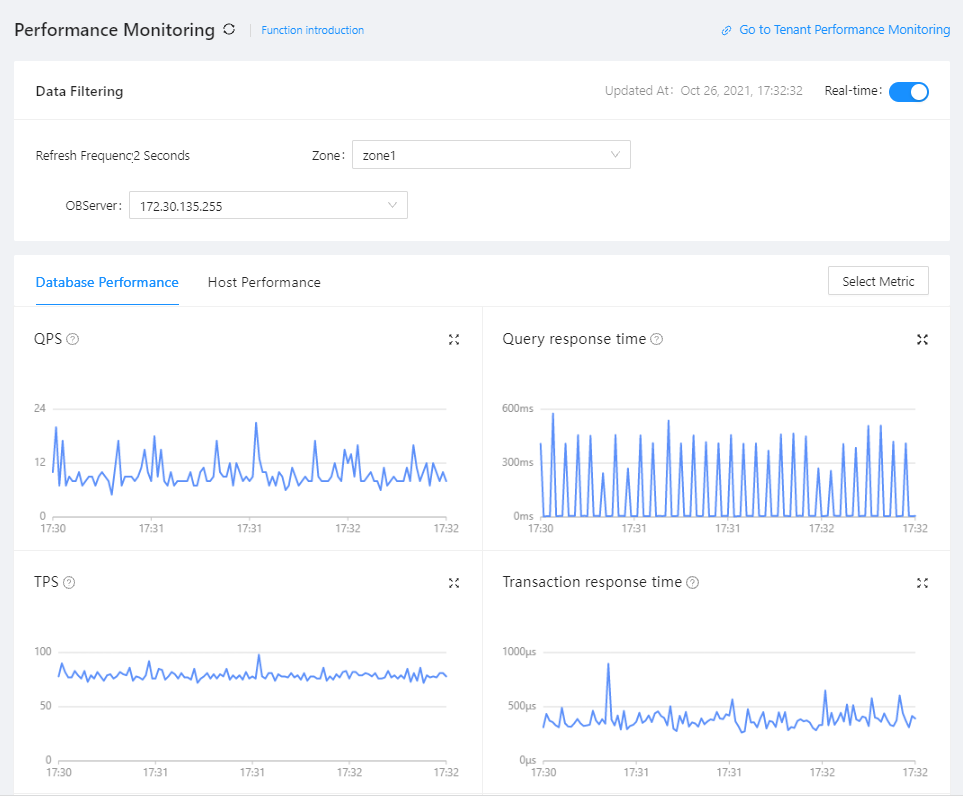Open the Zone dropdown showing zone1
Screen dimensions: 963x796
[x=490, y=155]
